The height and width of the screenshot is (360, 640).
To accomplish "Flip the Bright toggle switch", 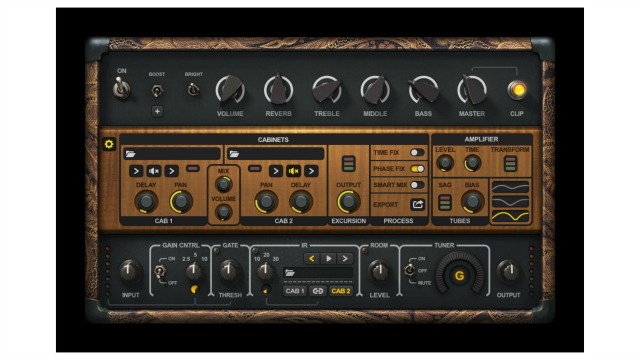I will point(193,89).
